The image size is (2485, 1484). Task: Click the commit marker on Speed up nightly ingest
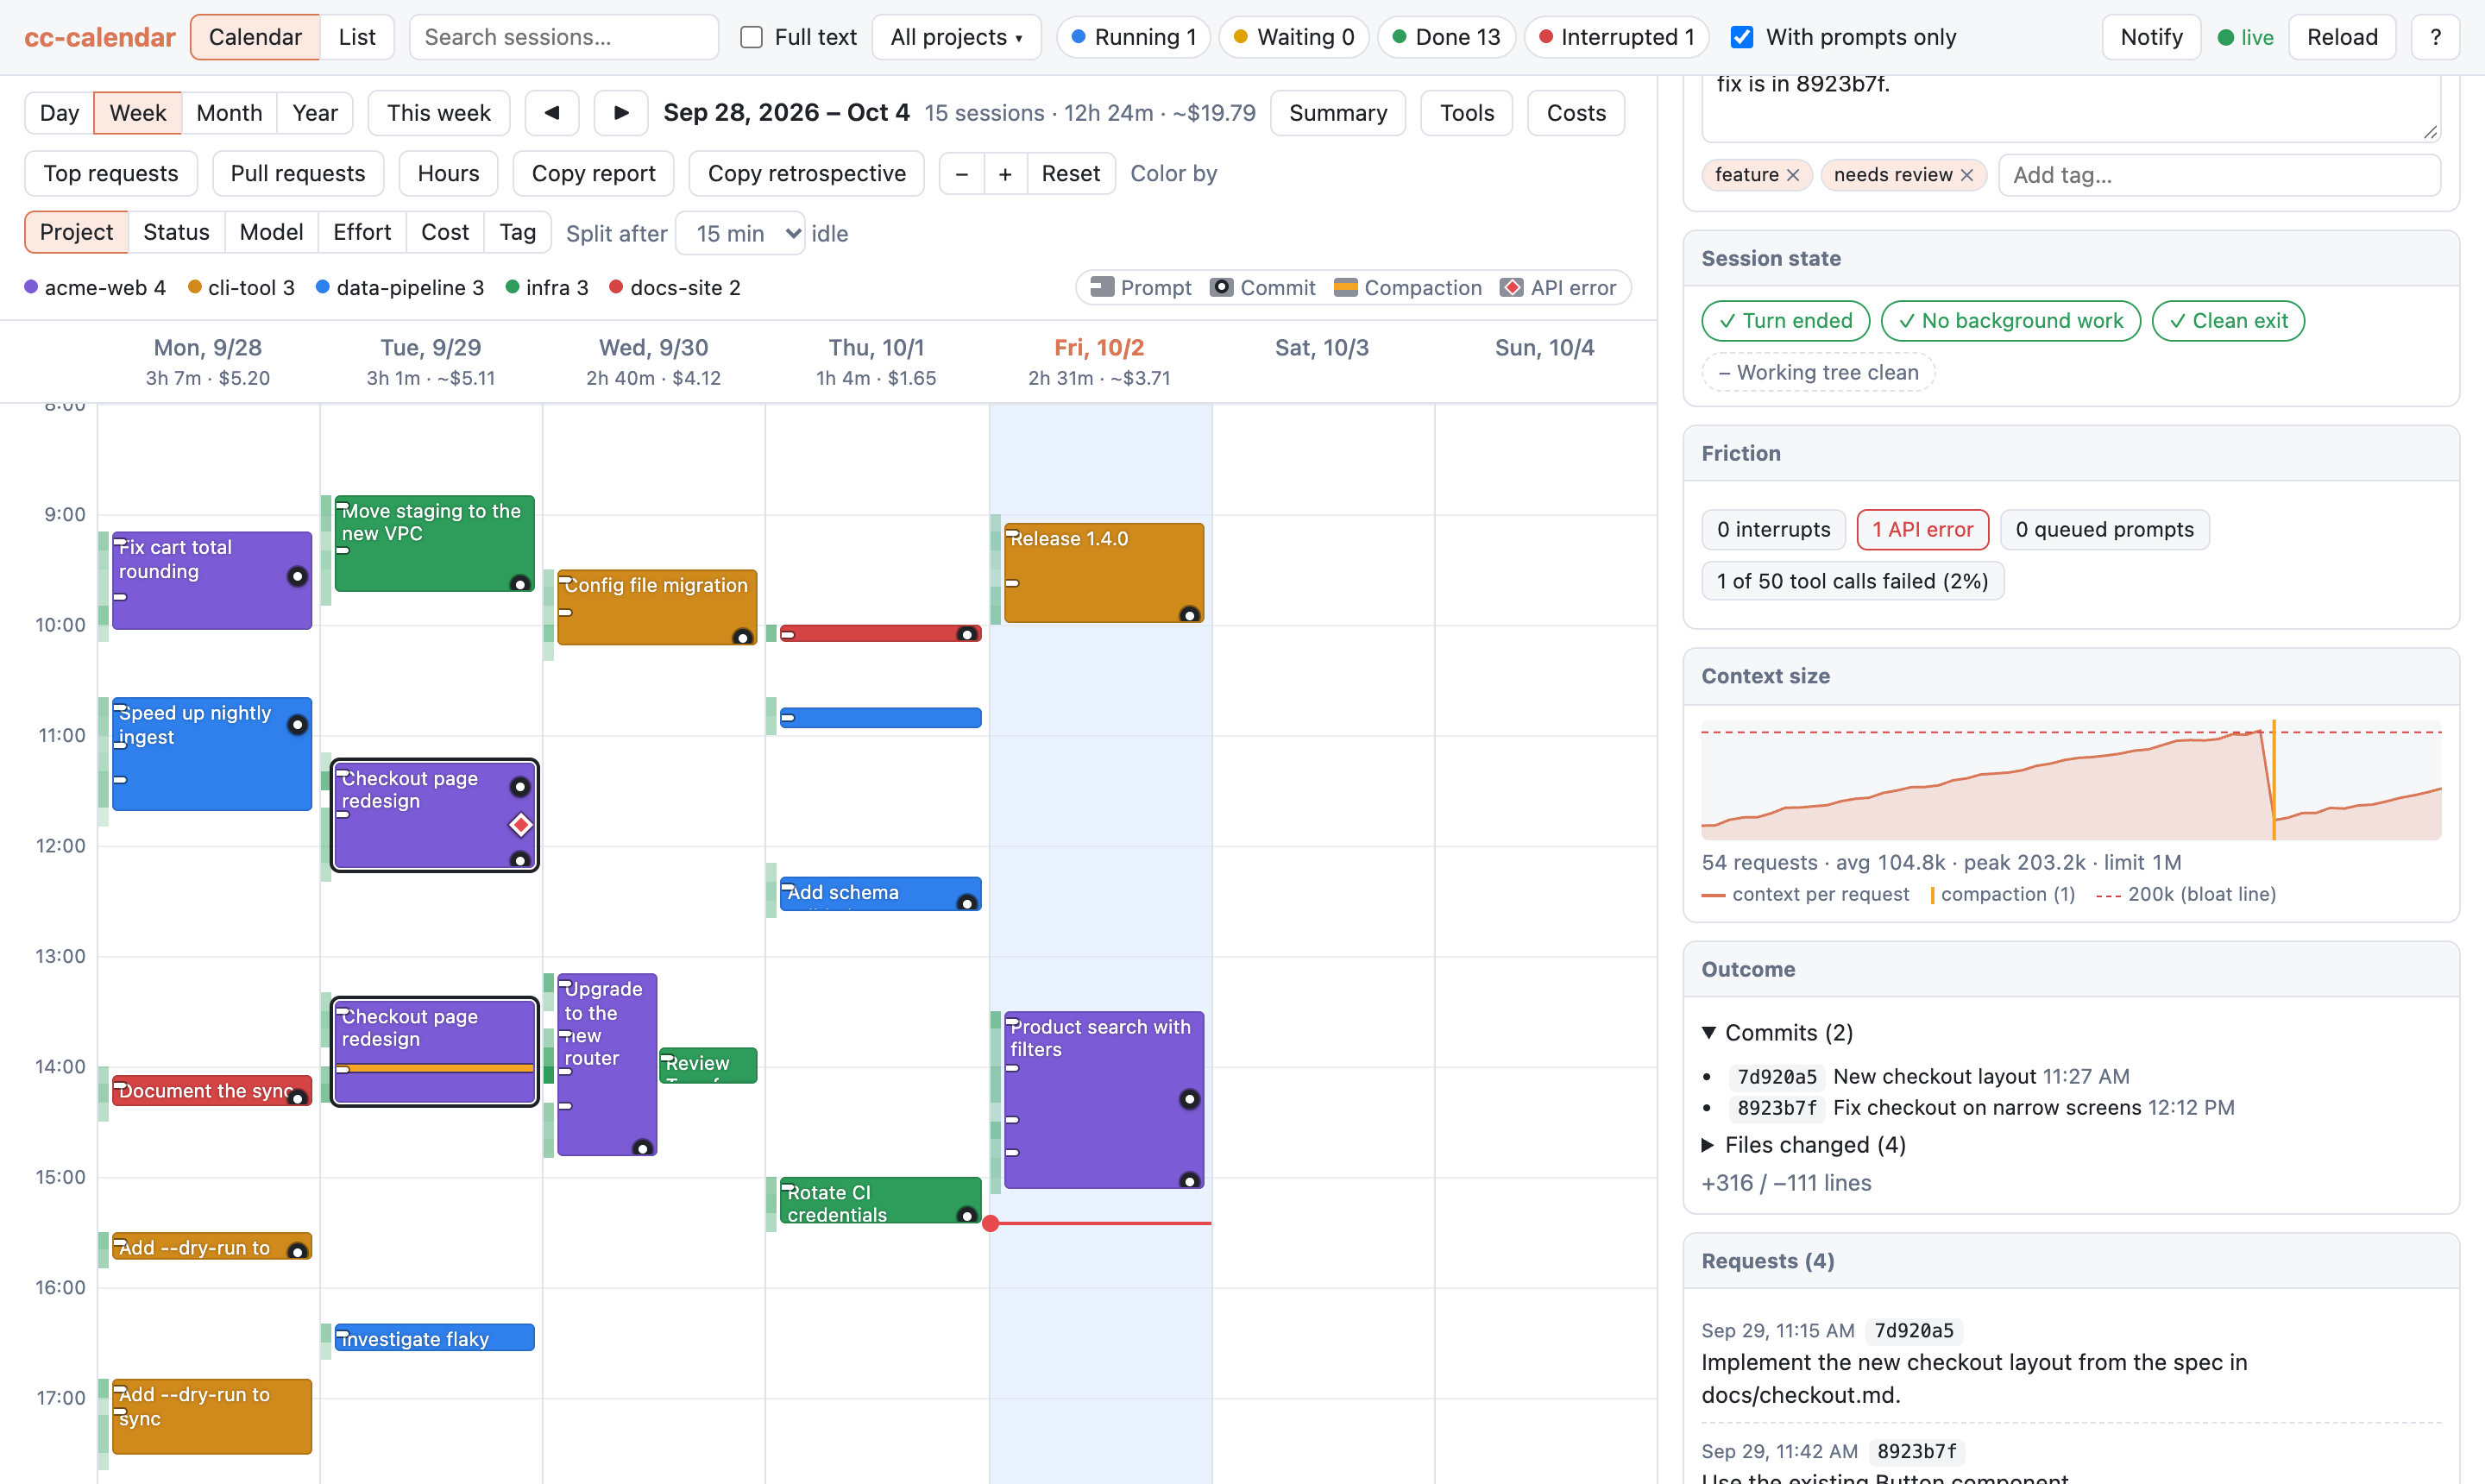297,724
